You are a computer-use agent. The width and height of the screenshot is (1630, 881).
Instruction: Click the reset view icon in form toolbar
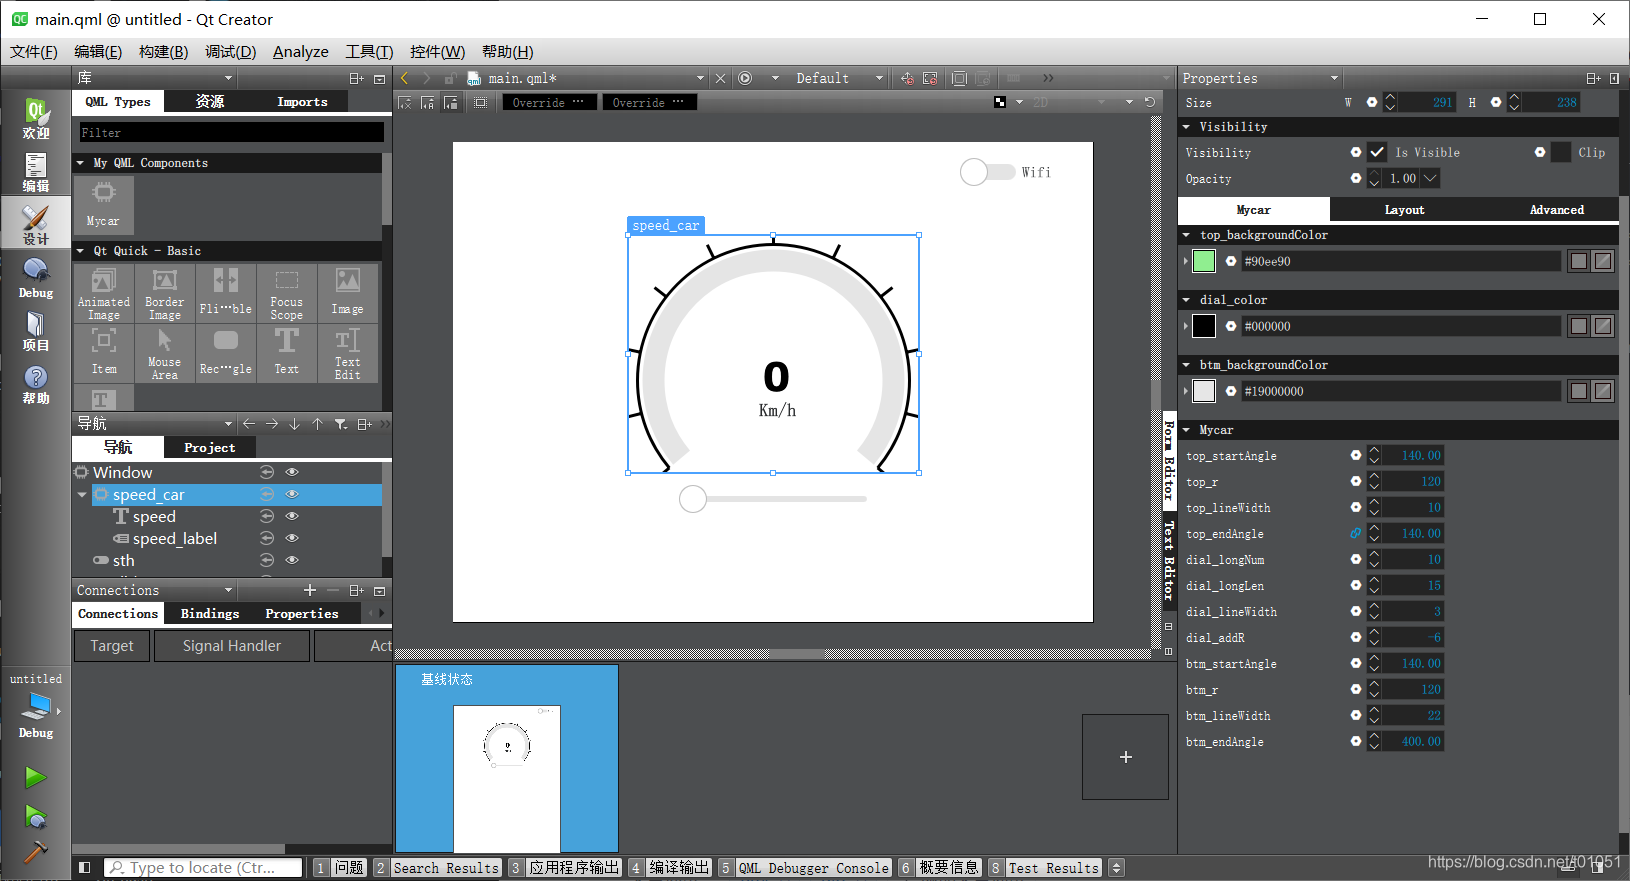[1150, 102]
